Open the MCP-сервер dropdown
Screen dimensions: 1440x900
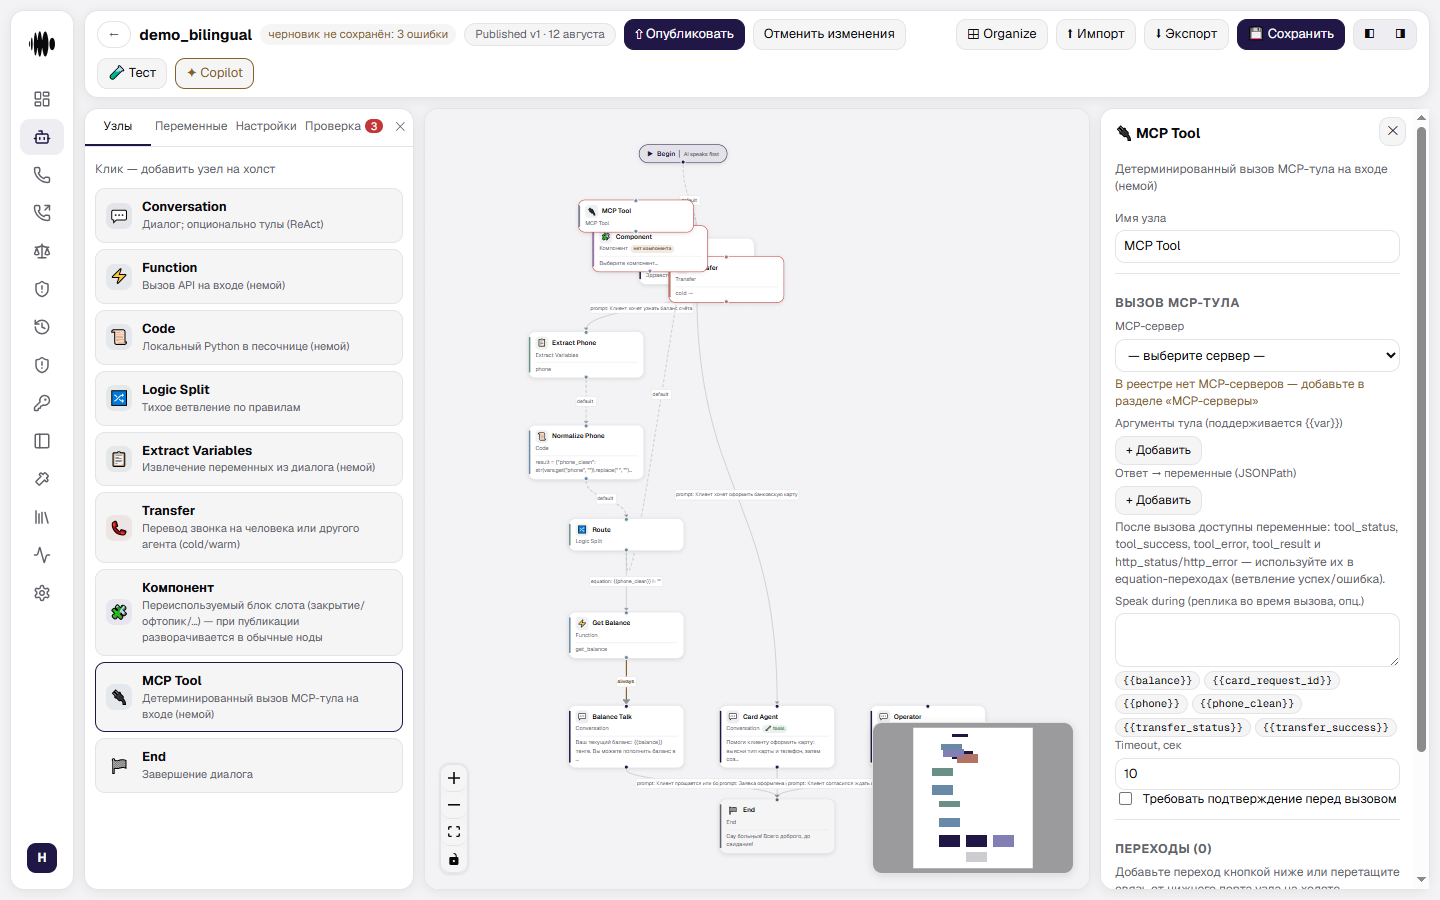click(1257, 355)
